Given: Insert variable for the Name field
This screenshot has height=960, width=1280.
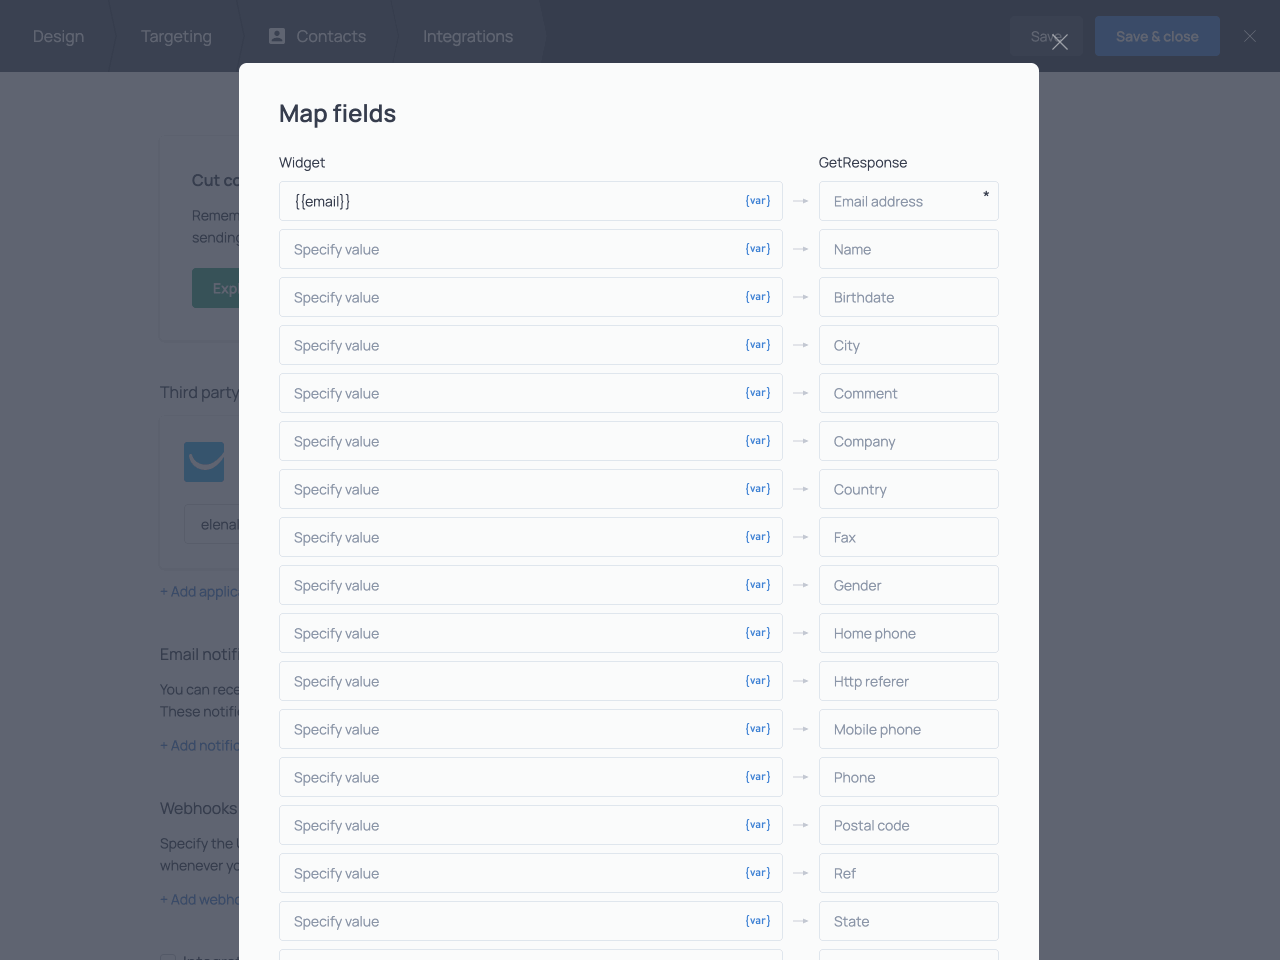Looking at the screenshot, I should click(757, 249).
